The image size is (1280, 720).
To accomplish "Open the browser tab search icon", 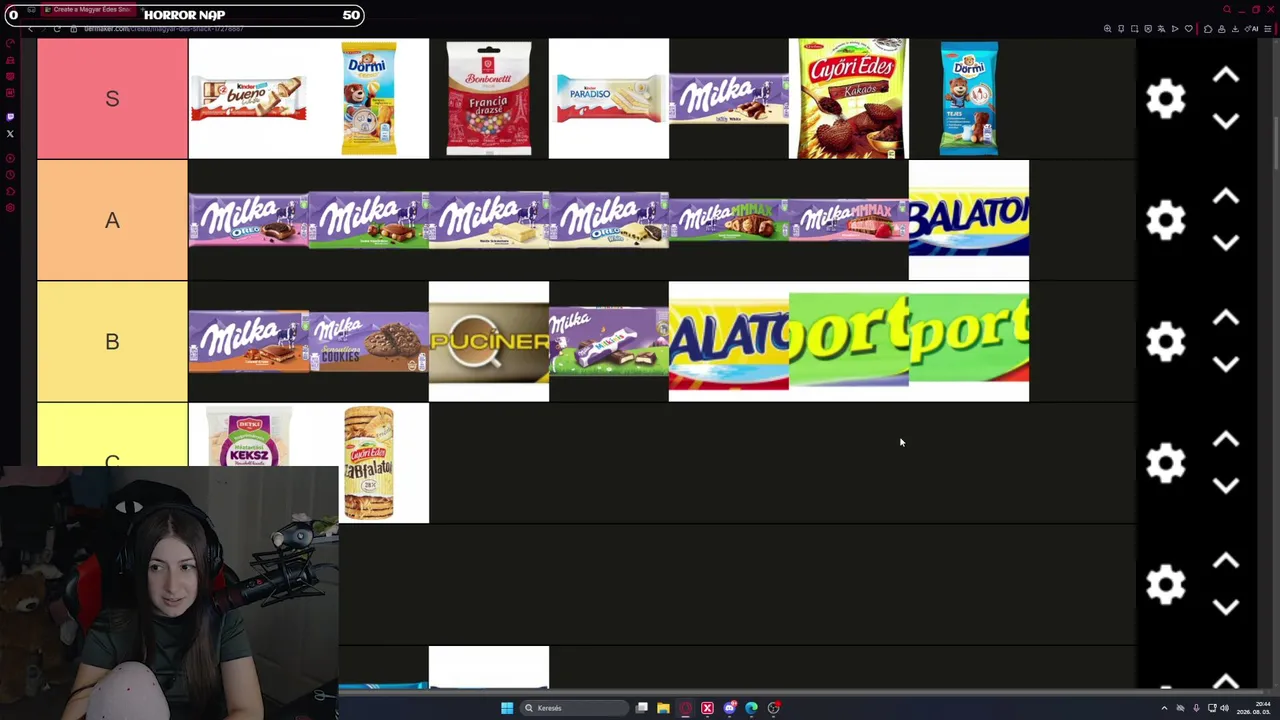I will click(x=1227, y=10).
